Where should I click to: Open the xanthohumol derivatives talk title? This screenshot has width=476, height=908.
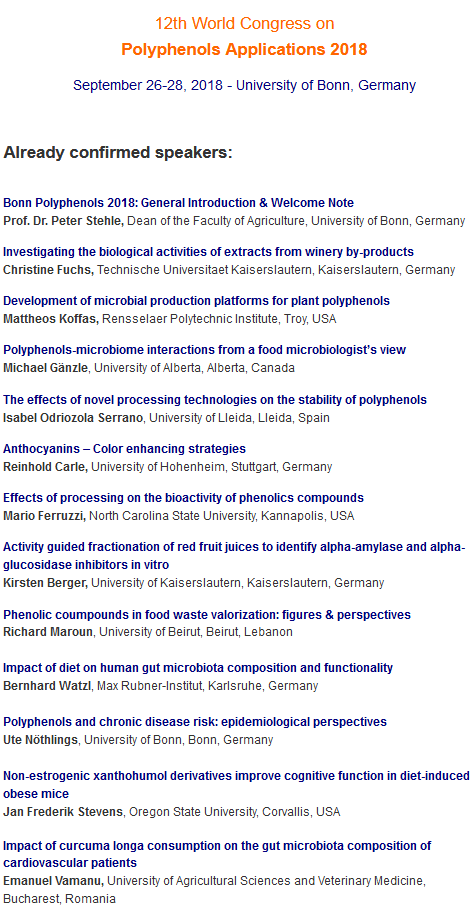(x=236, y=785)
